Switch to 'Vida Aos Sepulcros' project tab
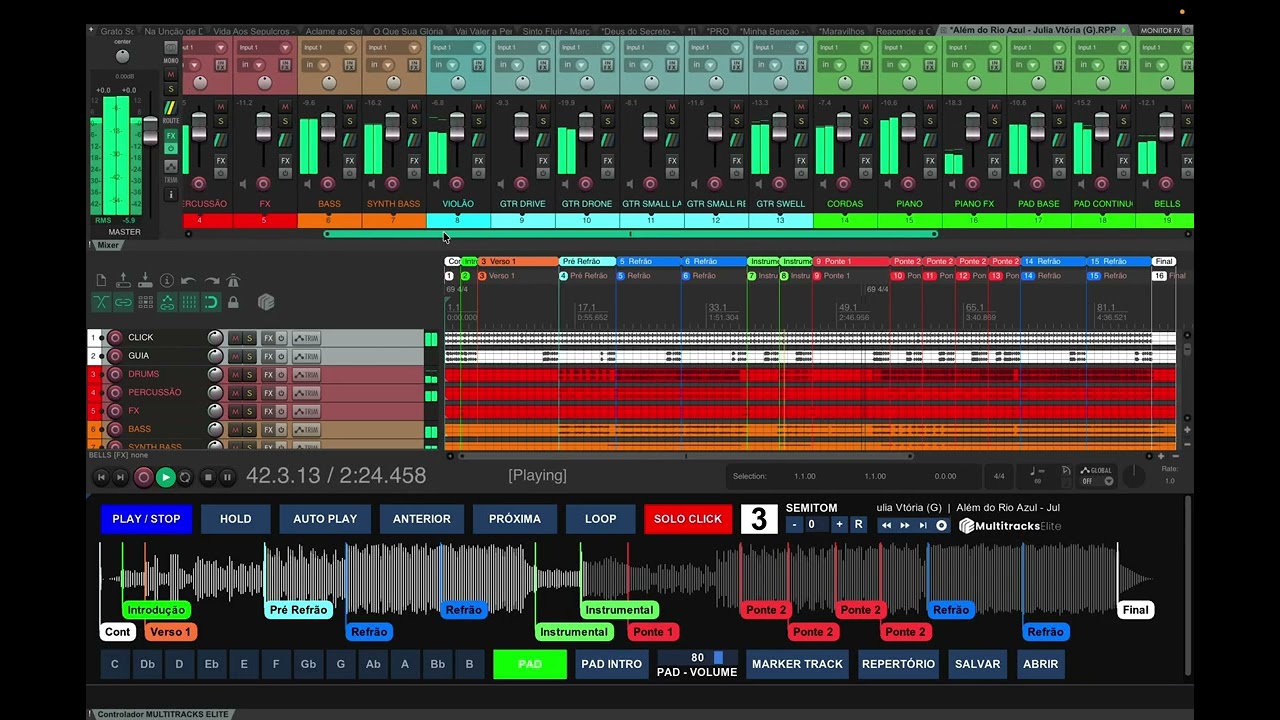The image size is (1280, 720). pyautogui.click(x=253, y=31)
